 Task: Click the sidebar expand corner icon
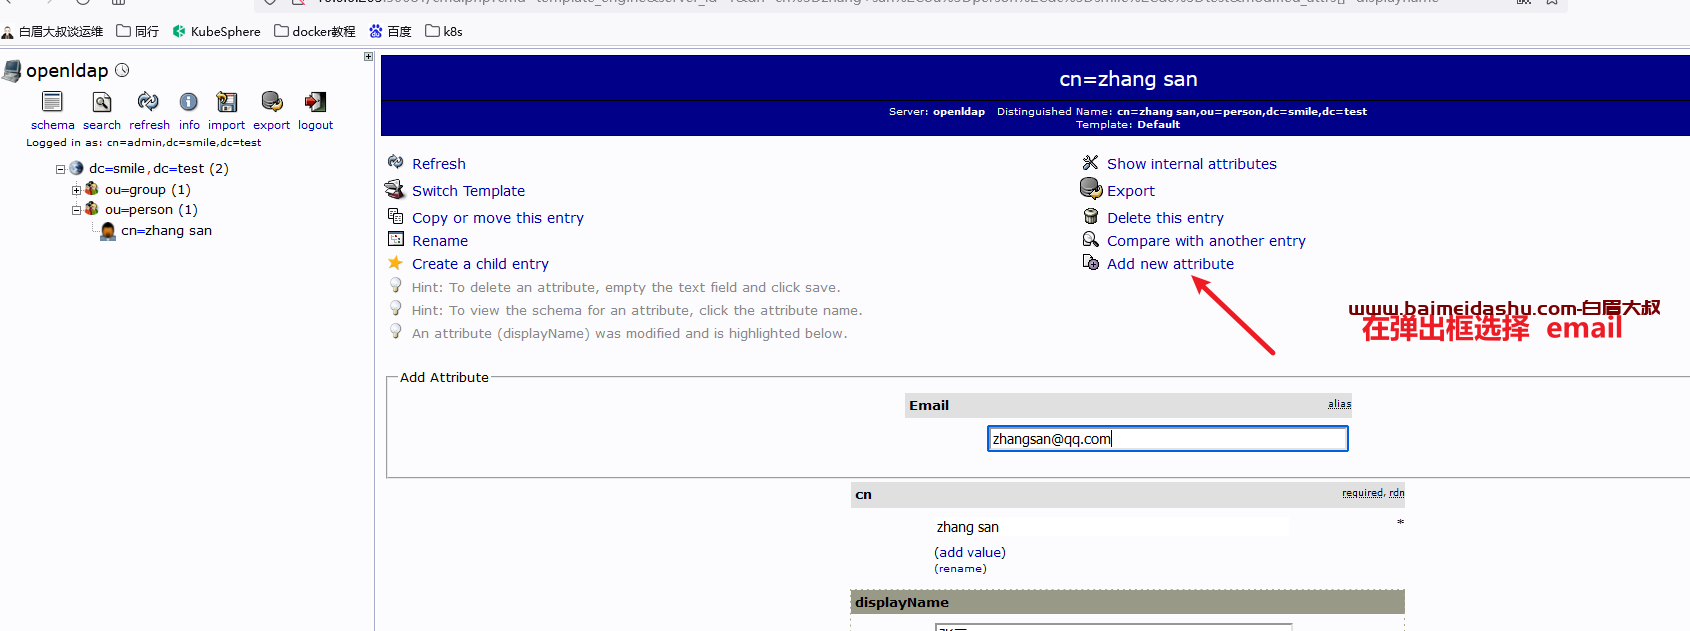368,57
